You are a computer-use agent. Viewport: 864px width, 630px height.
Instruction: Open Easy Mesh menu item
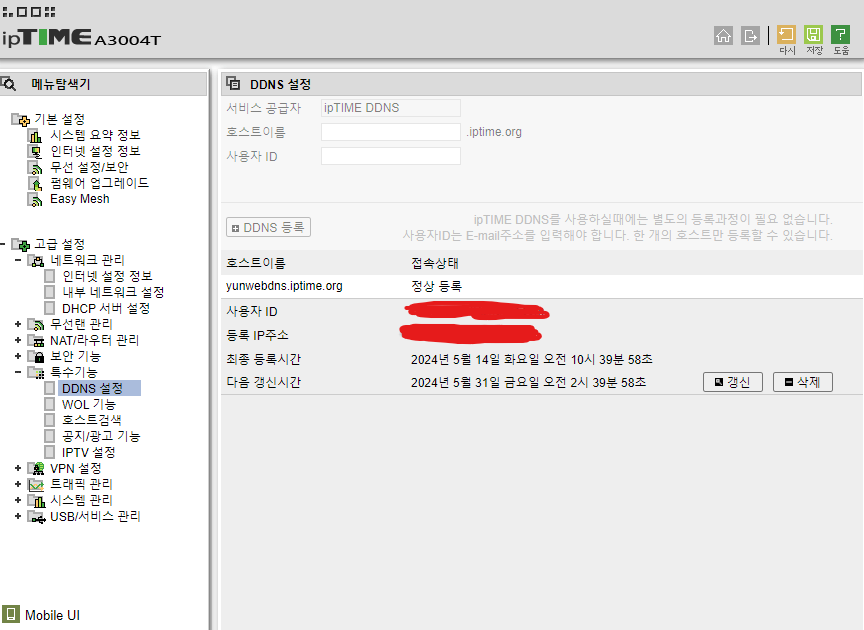pos(79,199)
